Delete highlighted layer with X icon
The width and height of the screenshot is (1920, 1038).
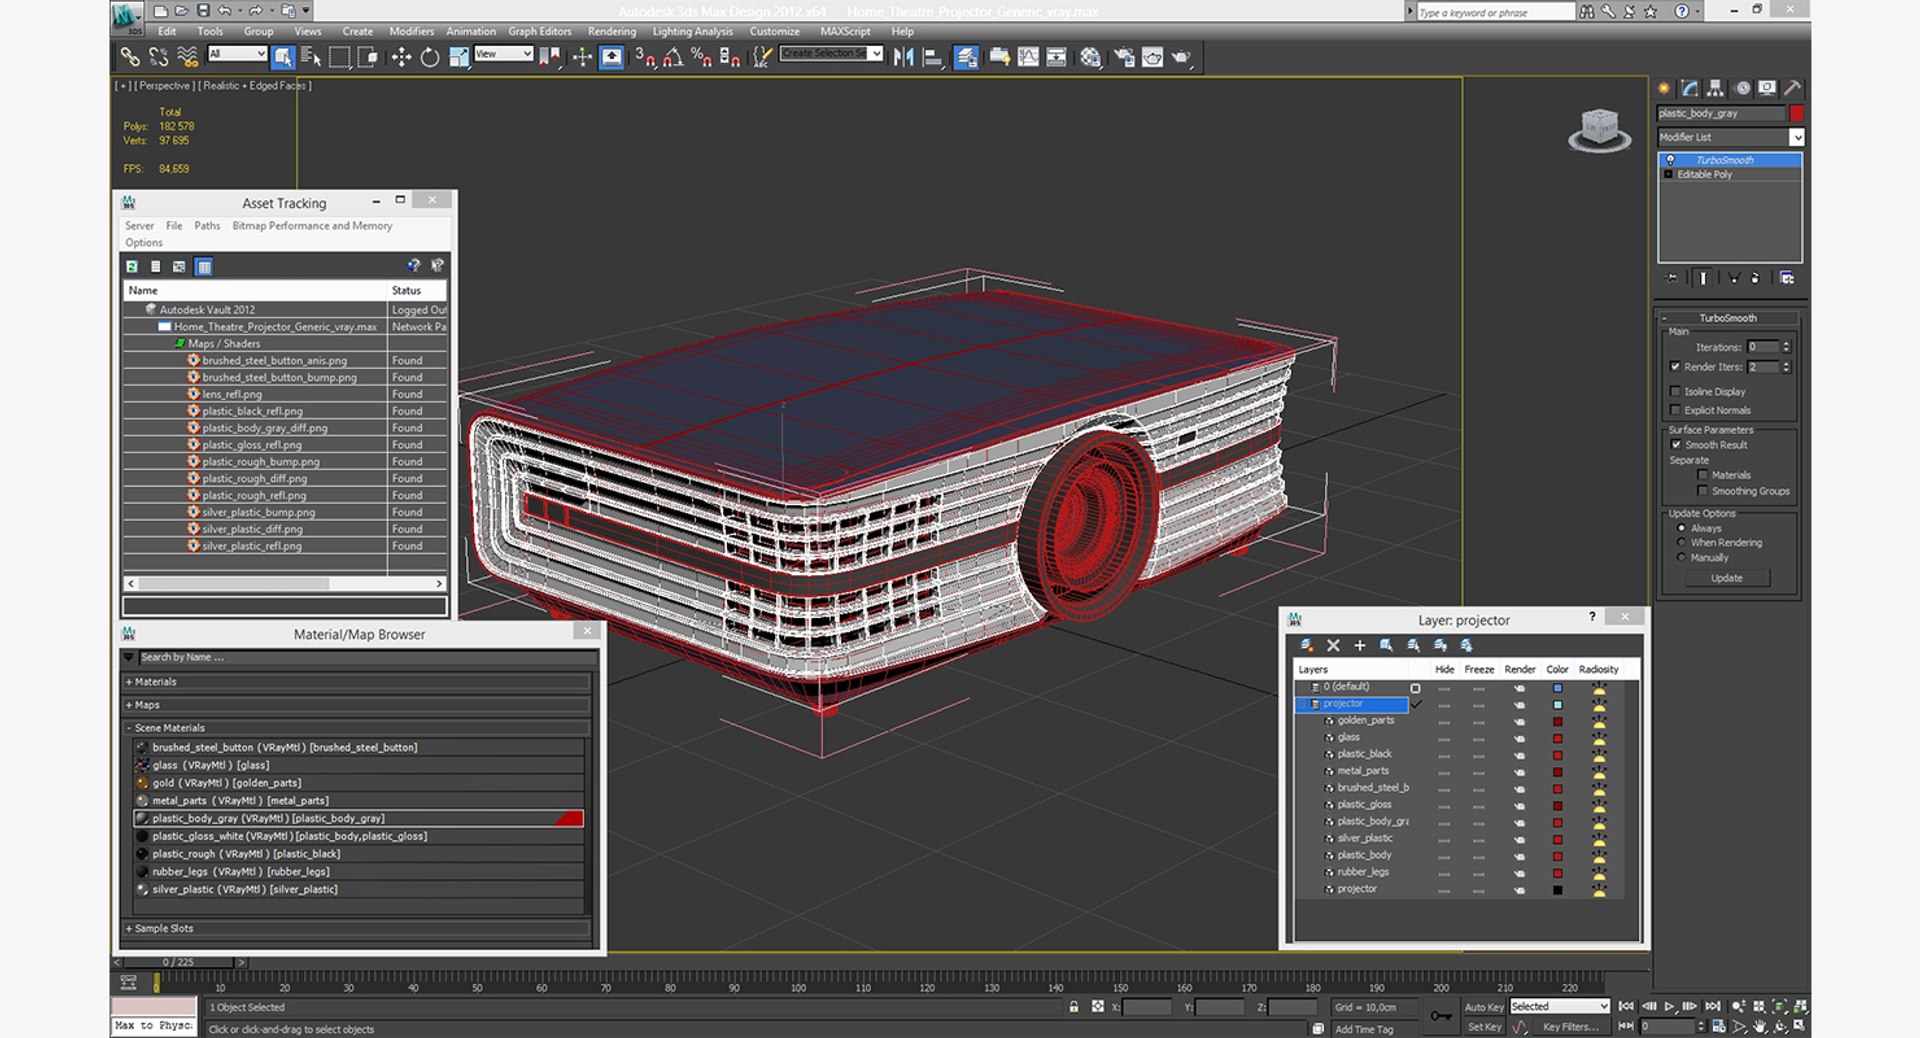(x=1333, y=646)
